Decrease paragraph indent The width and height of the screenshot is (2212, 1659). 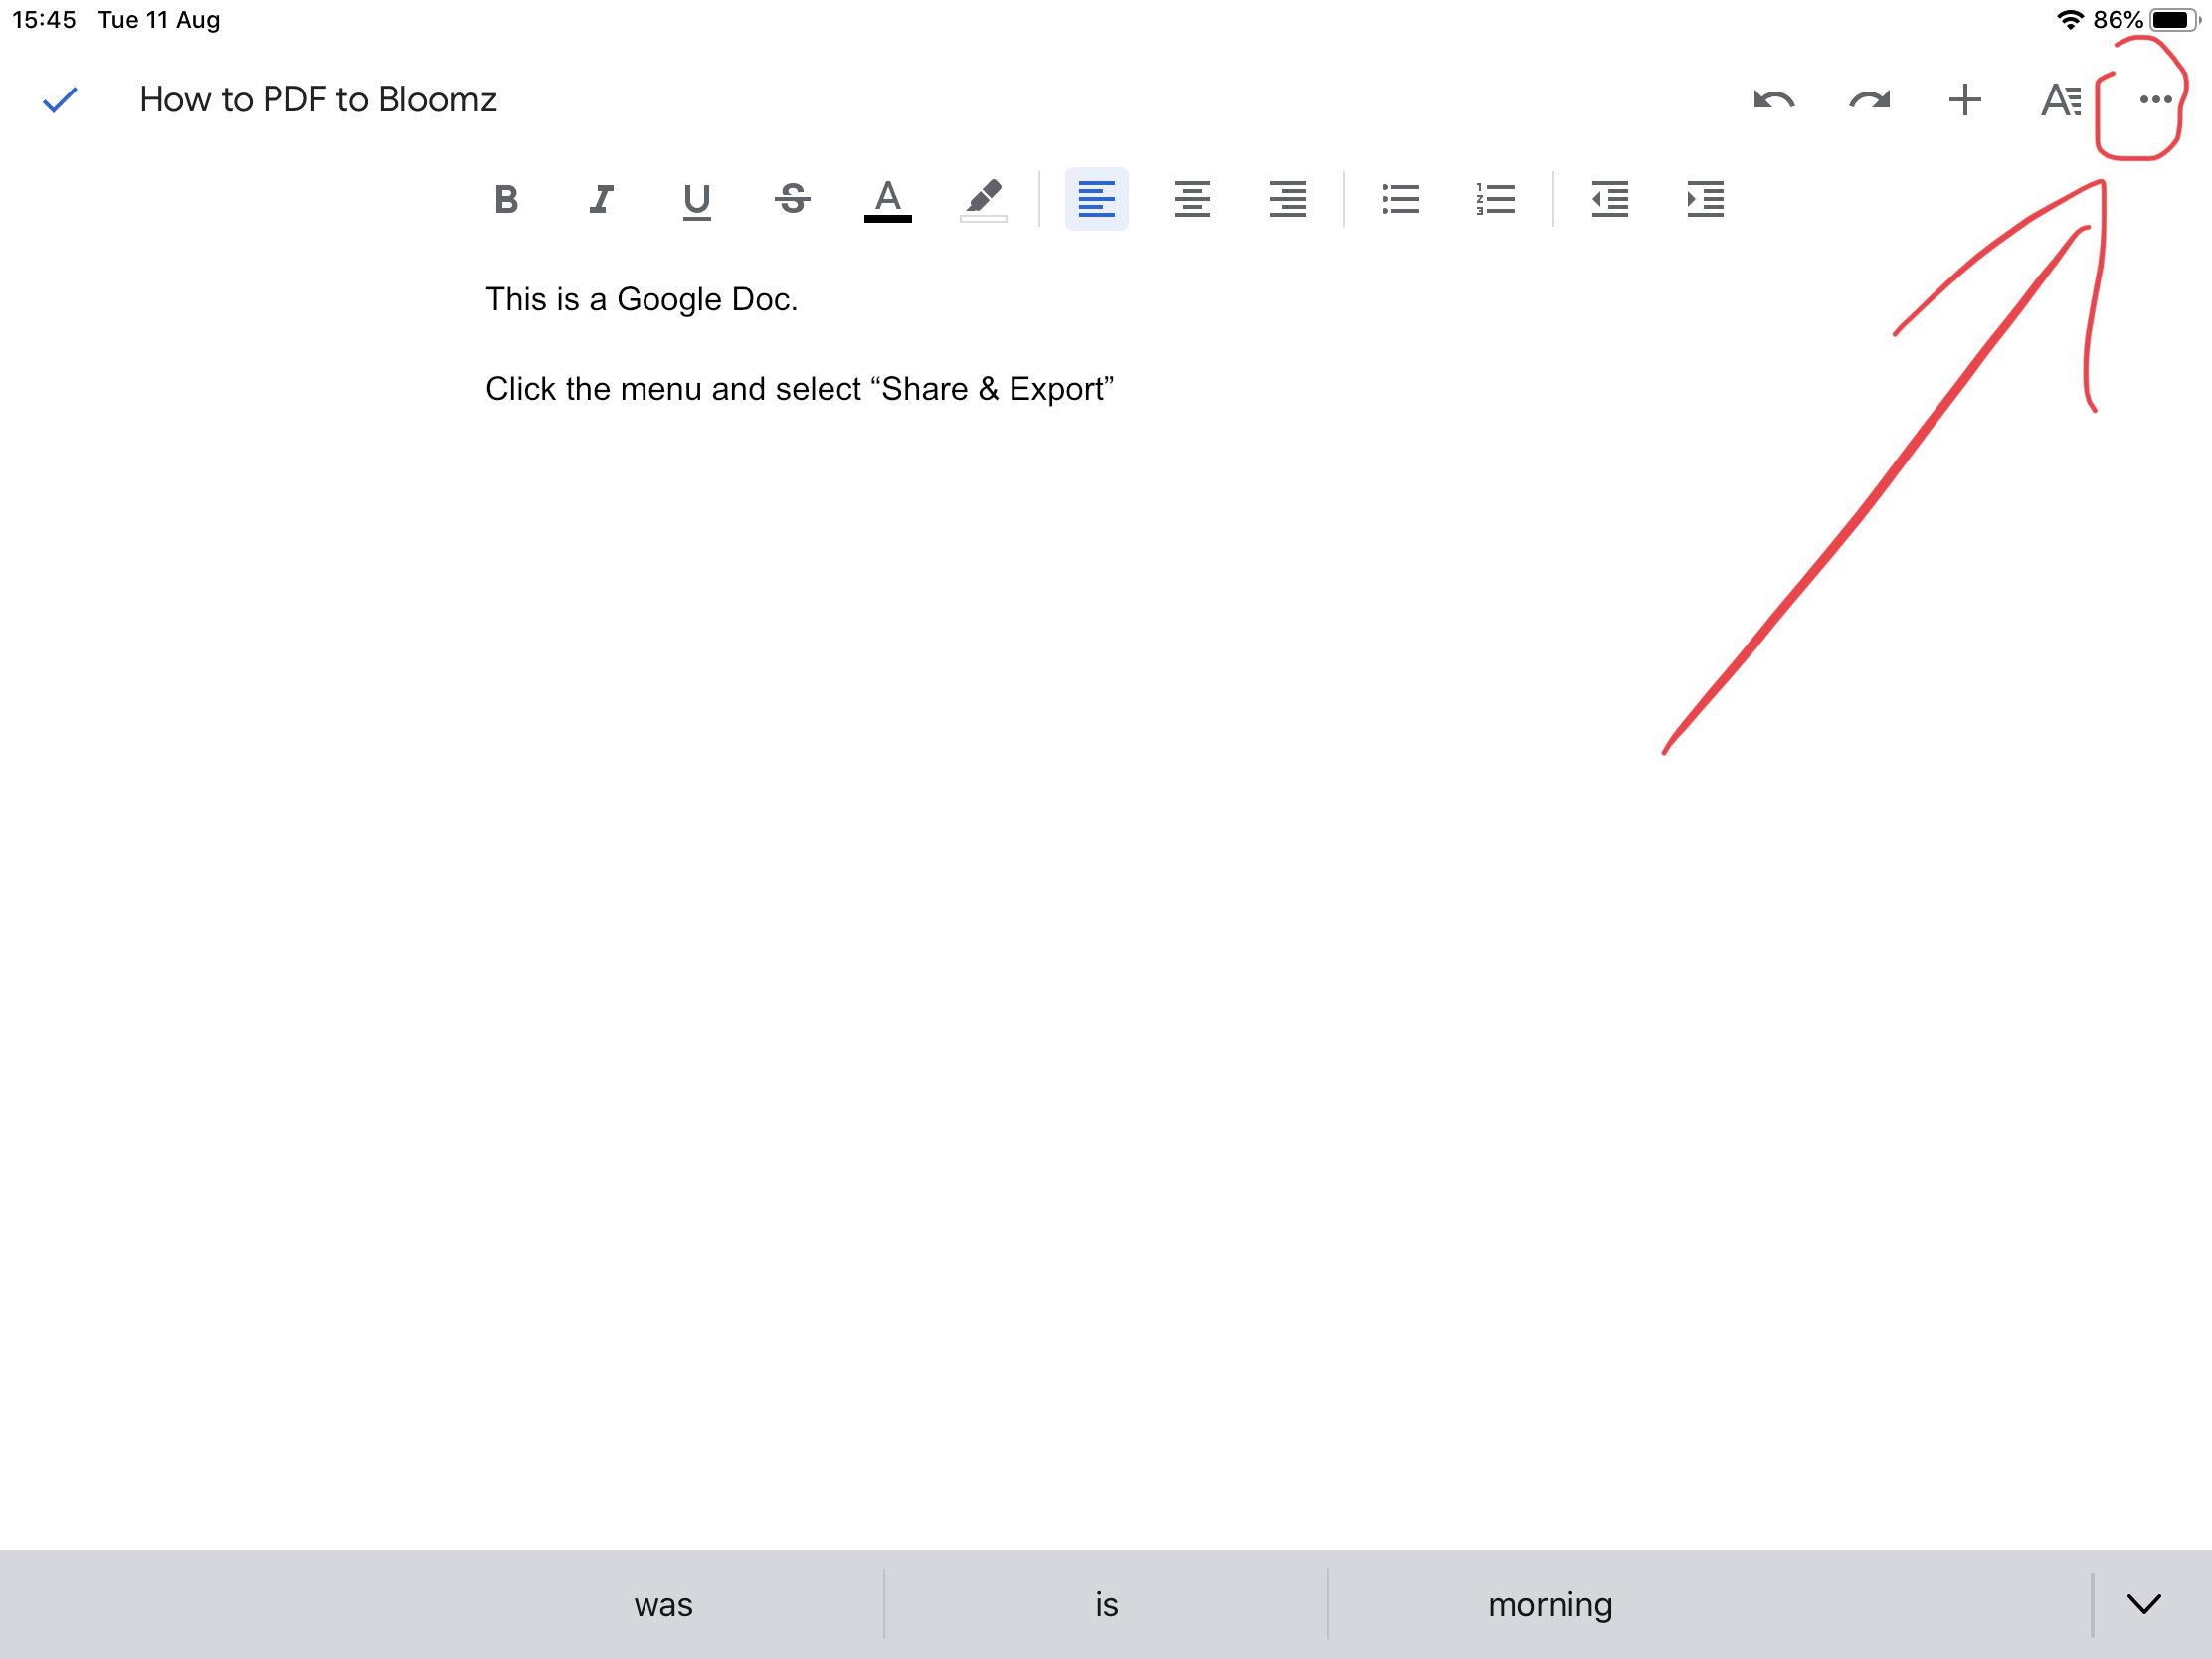1609,200
